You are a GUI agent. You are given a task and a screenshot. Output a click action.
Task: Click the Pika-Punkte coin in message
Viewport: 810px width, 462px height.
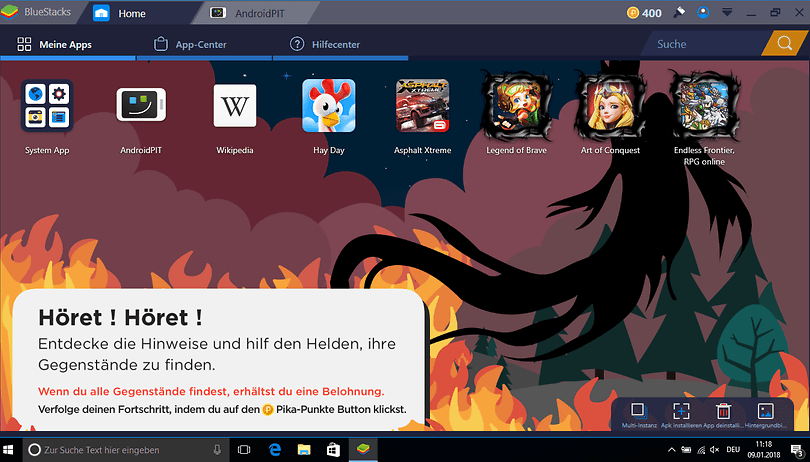(268, 410)
